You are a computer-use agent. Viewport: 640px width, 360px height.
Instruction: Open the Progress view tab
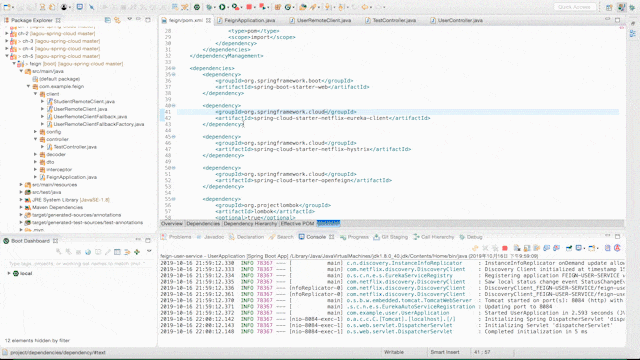354,237
